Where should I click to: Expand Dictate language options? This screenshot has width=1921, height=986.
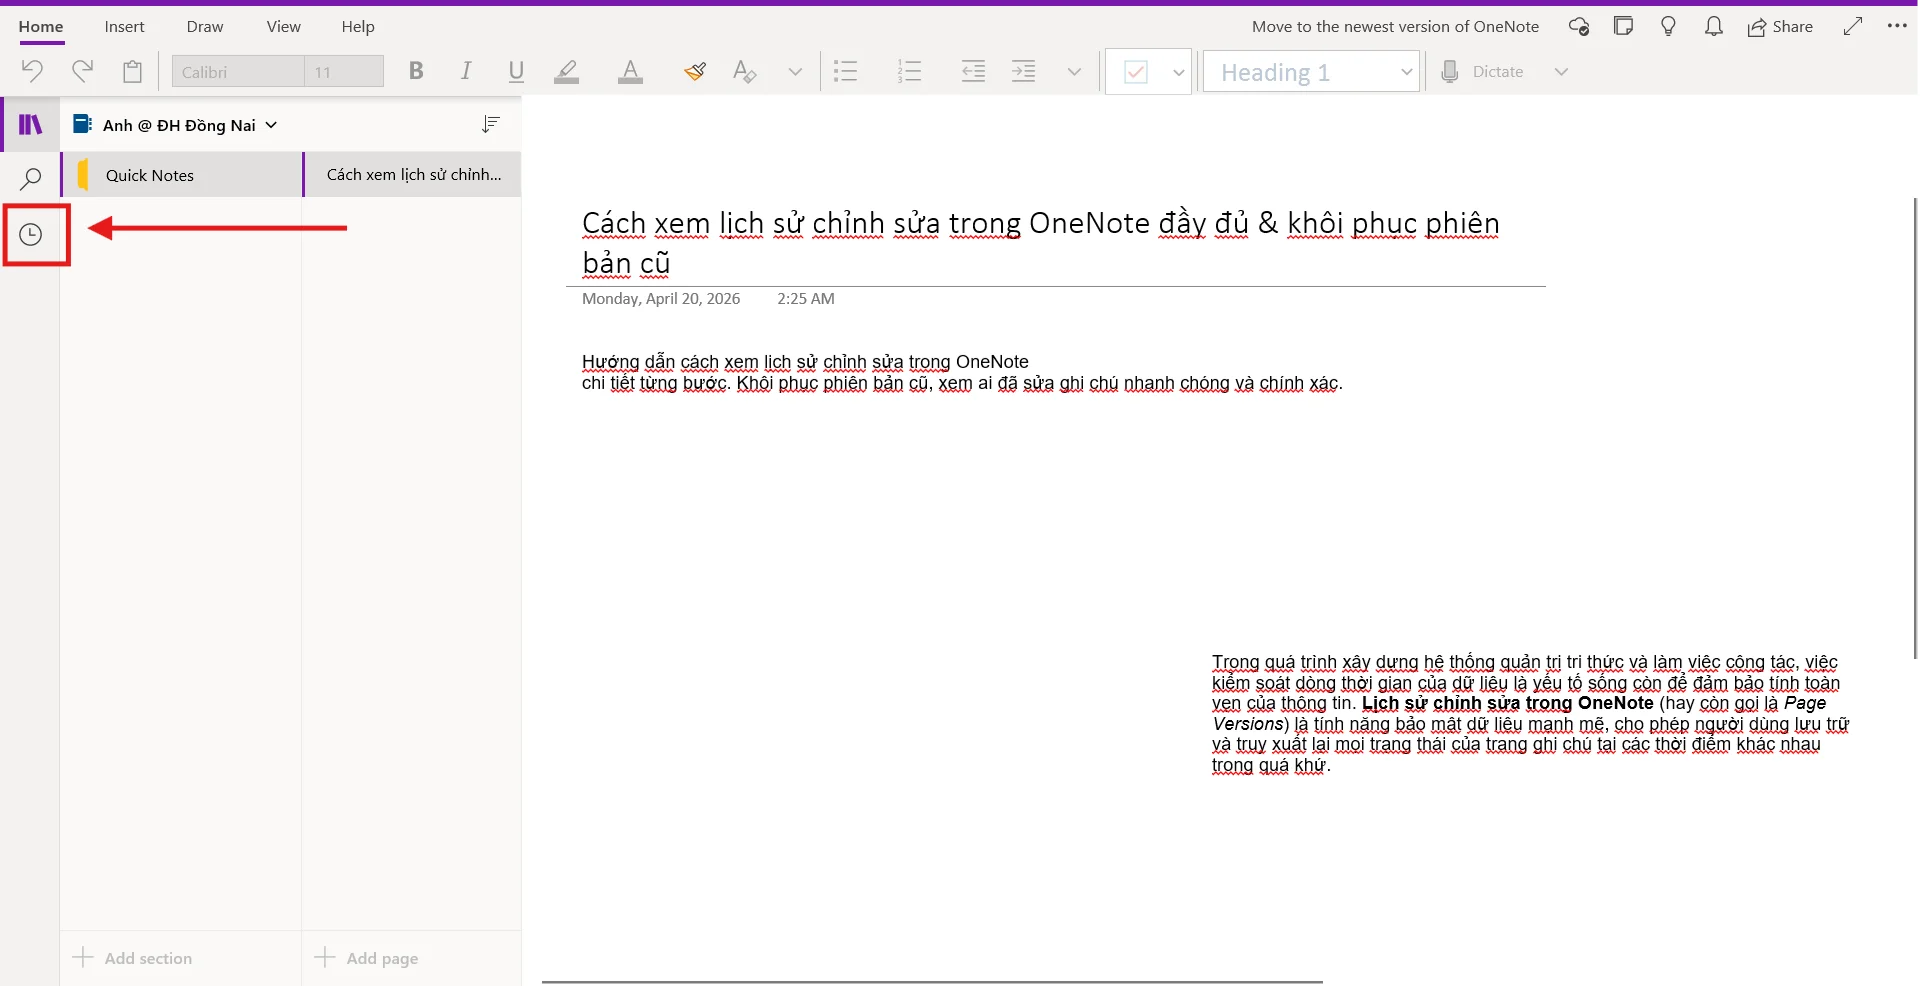pos(1561,72)
